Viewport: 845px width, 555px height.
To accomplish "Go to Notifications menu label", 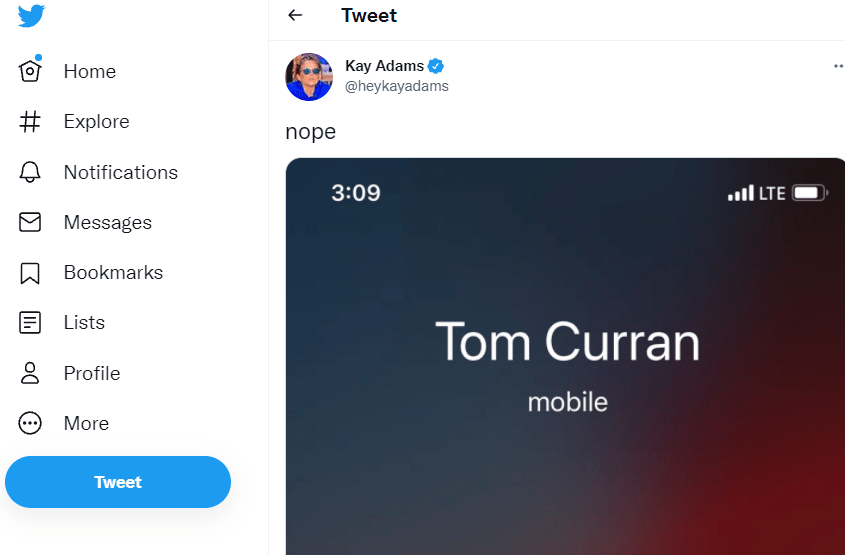I will pos(121,172).
